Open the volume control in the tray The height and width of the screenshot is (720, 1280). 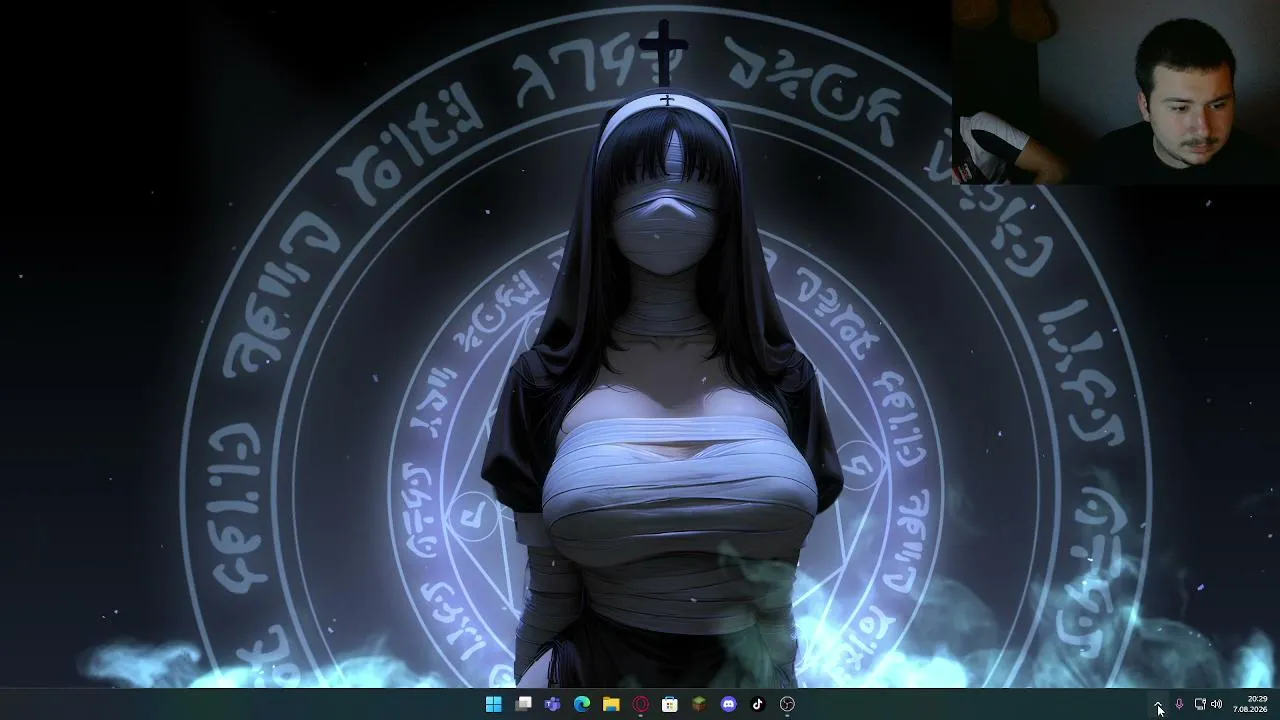(1216, 704)
